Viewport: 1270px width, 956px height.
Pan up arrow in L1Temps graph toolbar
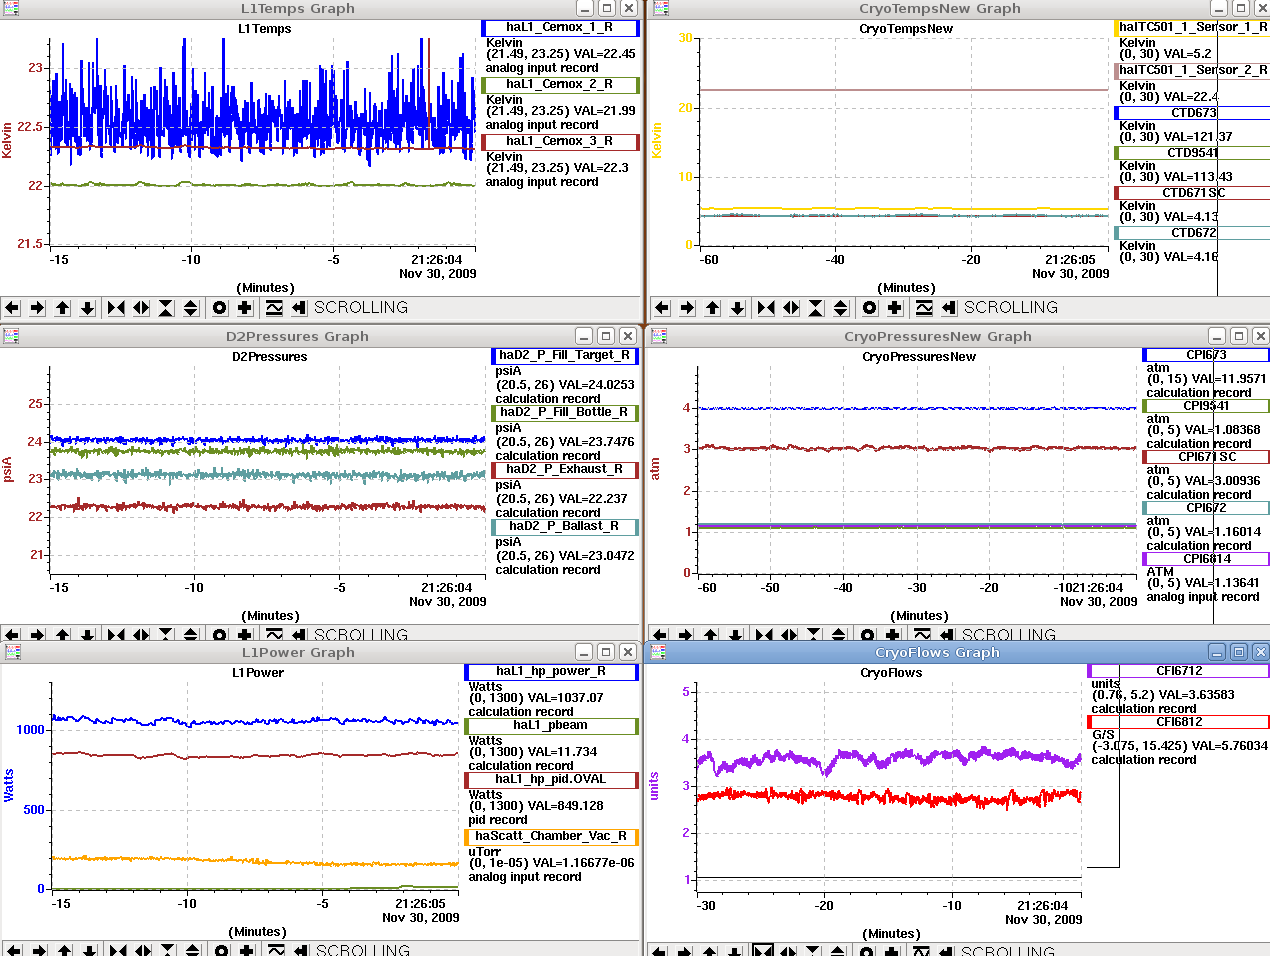click(62, 308)
